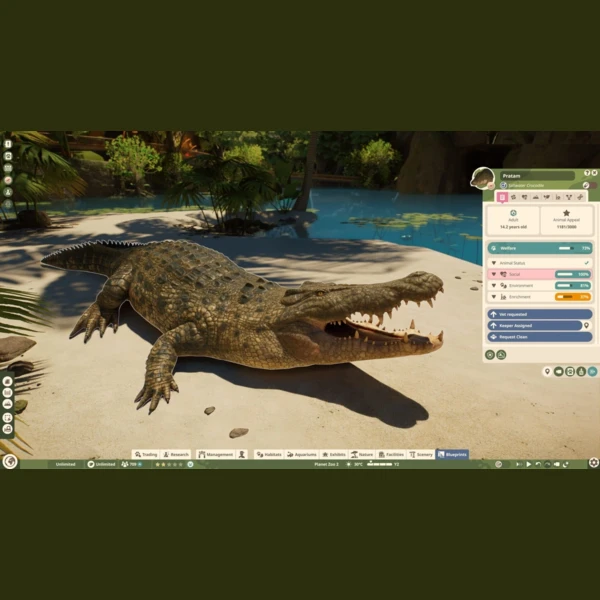Open the Exhibits menu
This screenshot has width=600, height=600.
(334, 454)
